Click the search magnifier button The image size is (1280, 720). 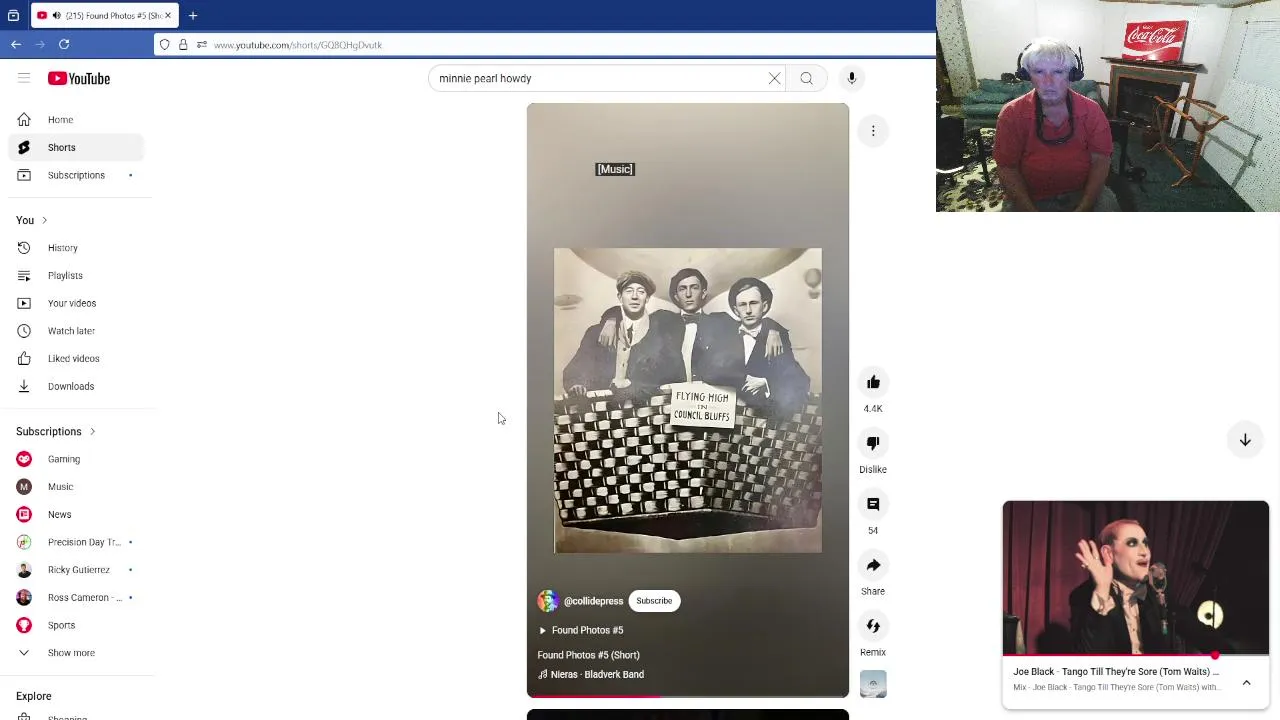click(806, 78)
